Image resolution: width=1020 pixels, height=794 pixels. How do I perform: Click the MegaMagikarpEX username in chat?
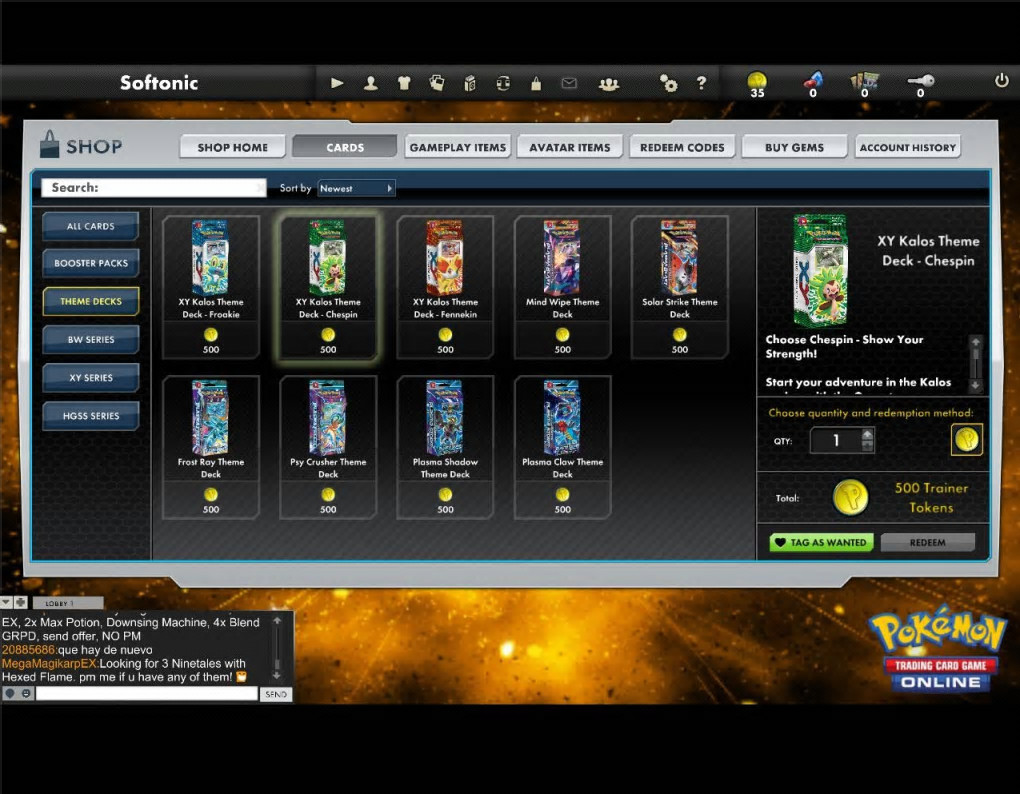(49, 663)
